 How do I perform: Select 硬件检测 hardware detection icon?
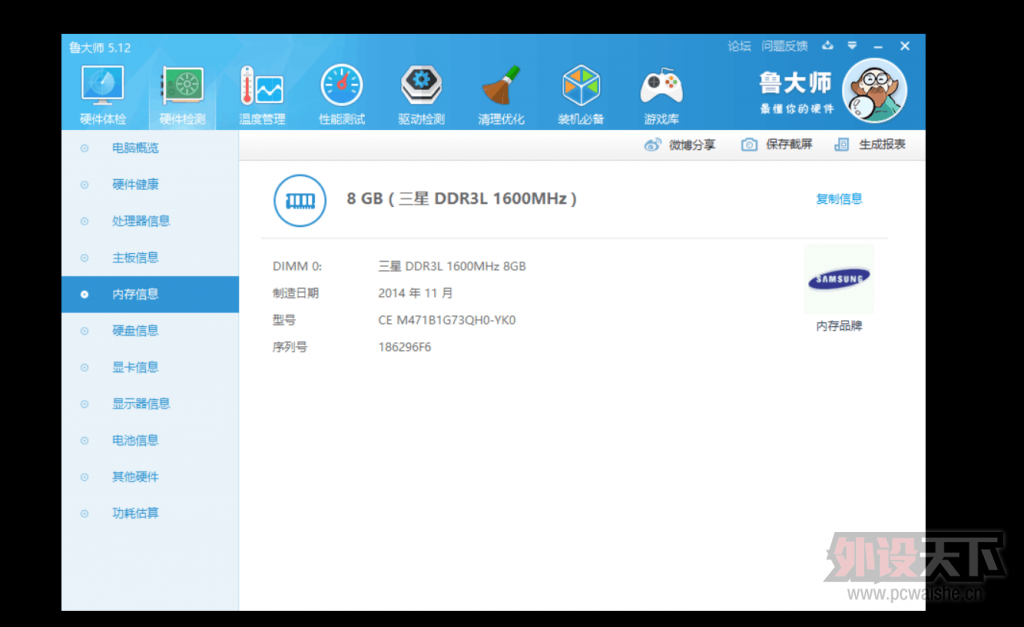click(182, 95)
